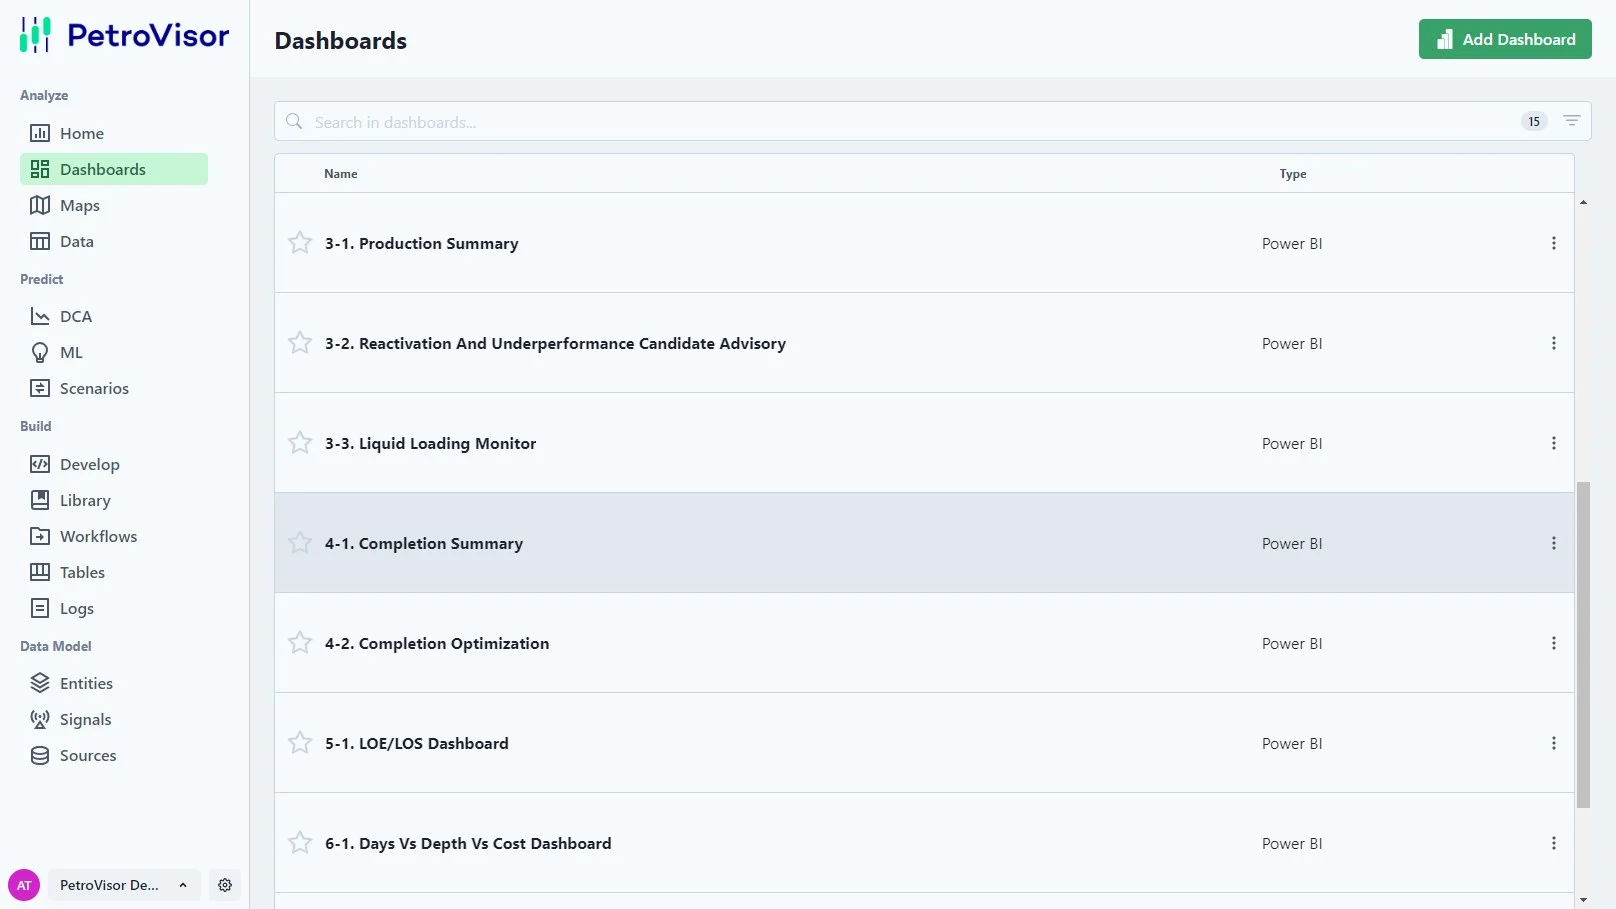
Task: Click the Signals antenna icon
Action: point(40,719)
